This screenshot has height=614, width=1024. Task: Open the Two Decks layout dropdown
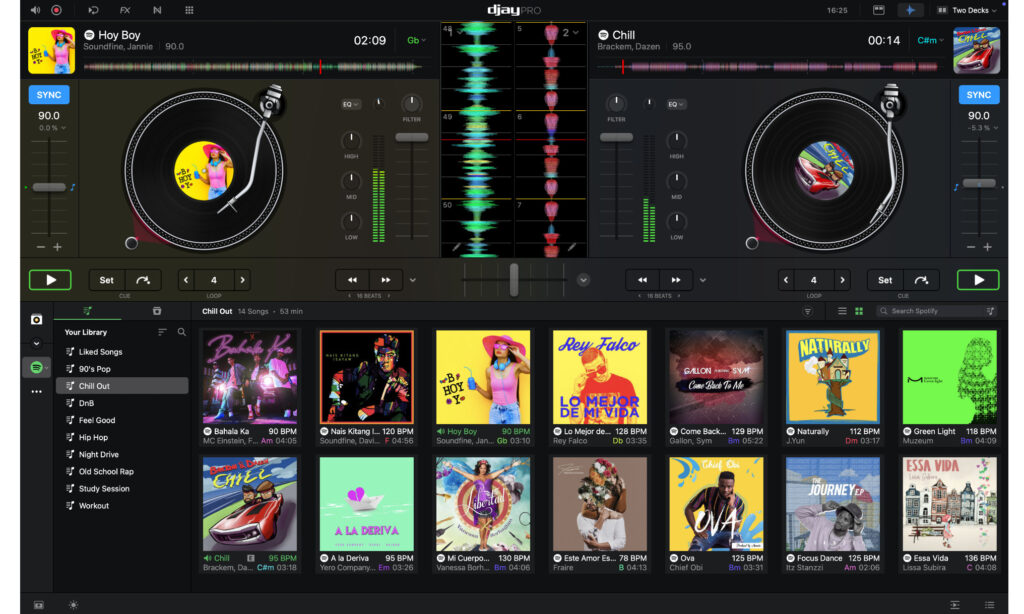pos(968,10)
